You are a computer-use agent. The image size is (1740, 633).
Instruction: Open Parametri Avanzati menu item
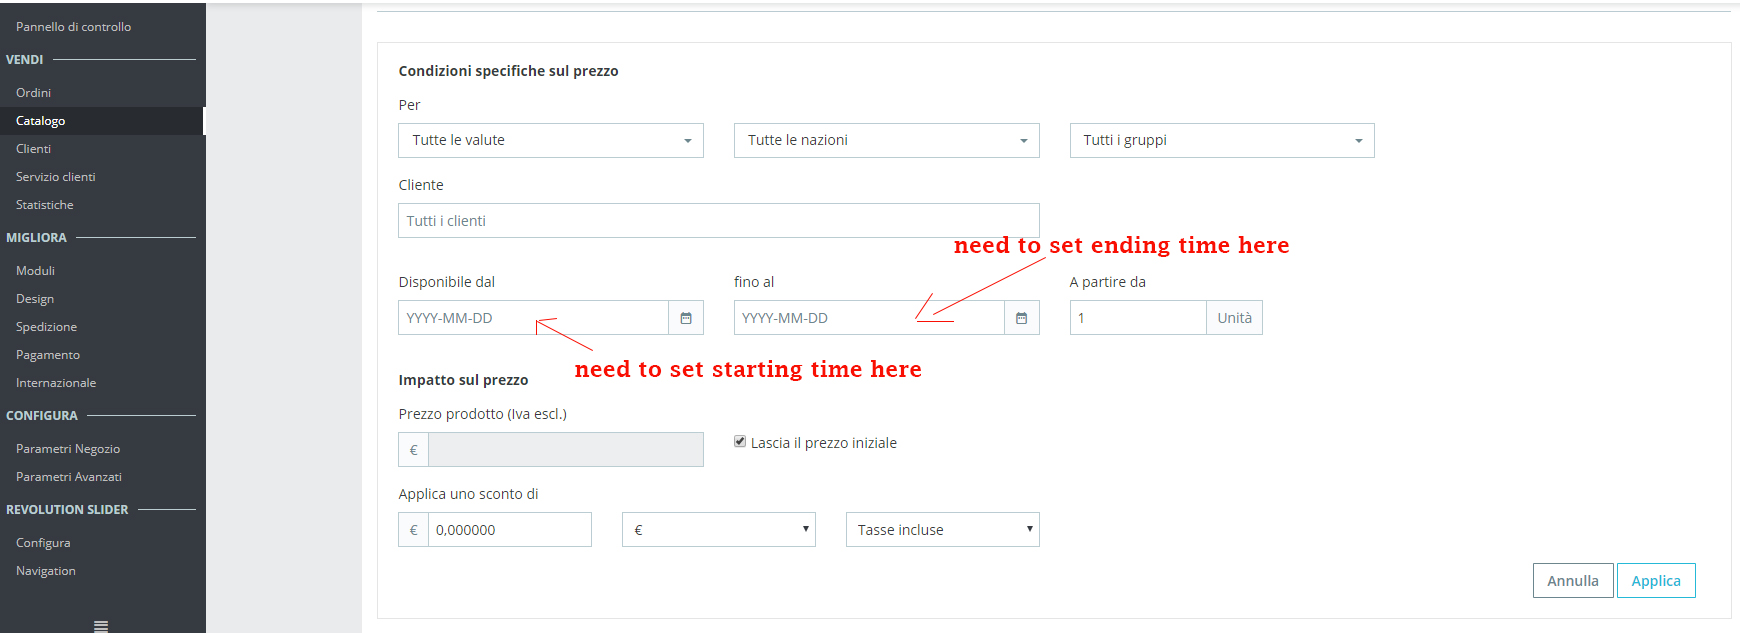(69, 477)
